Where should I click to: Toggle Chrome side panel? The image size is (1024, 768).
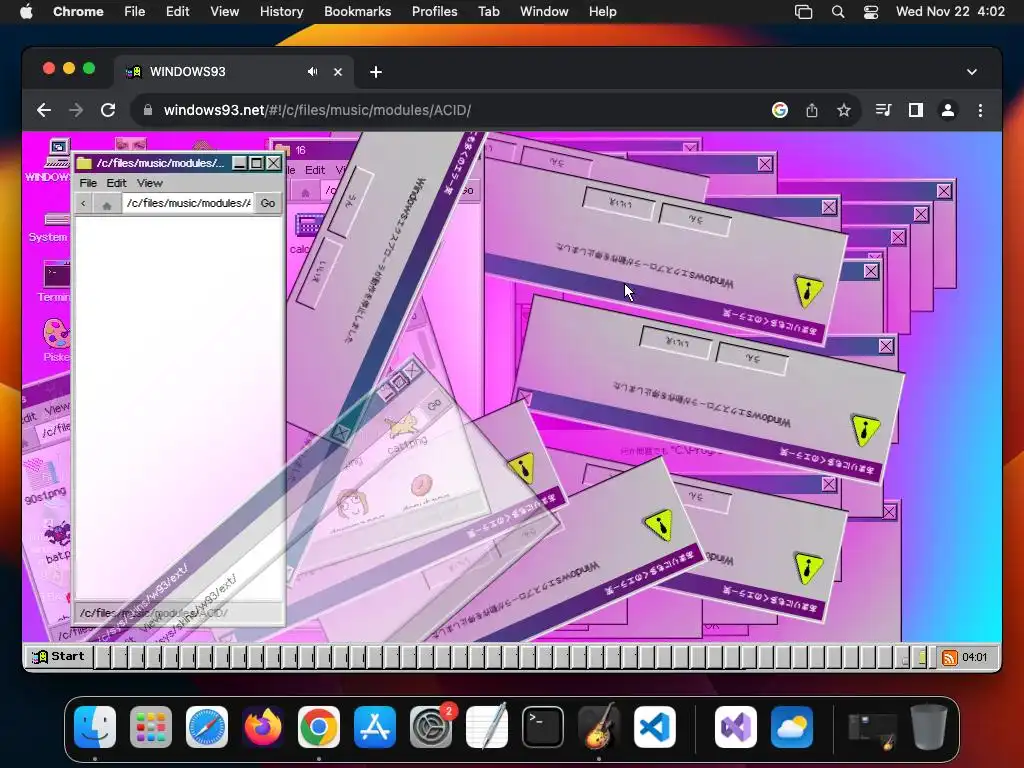tap(916, 110)
